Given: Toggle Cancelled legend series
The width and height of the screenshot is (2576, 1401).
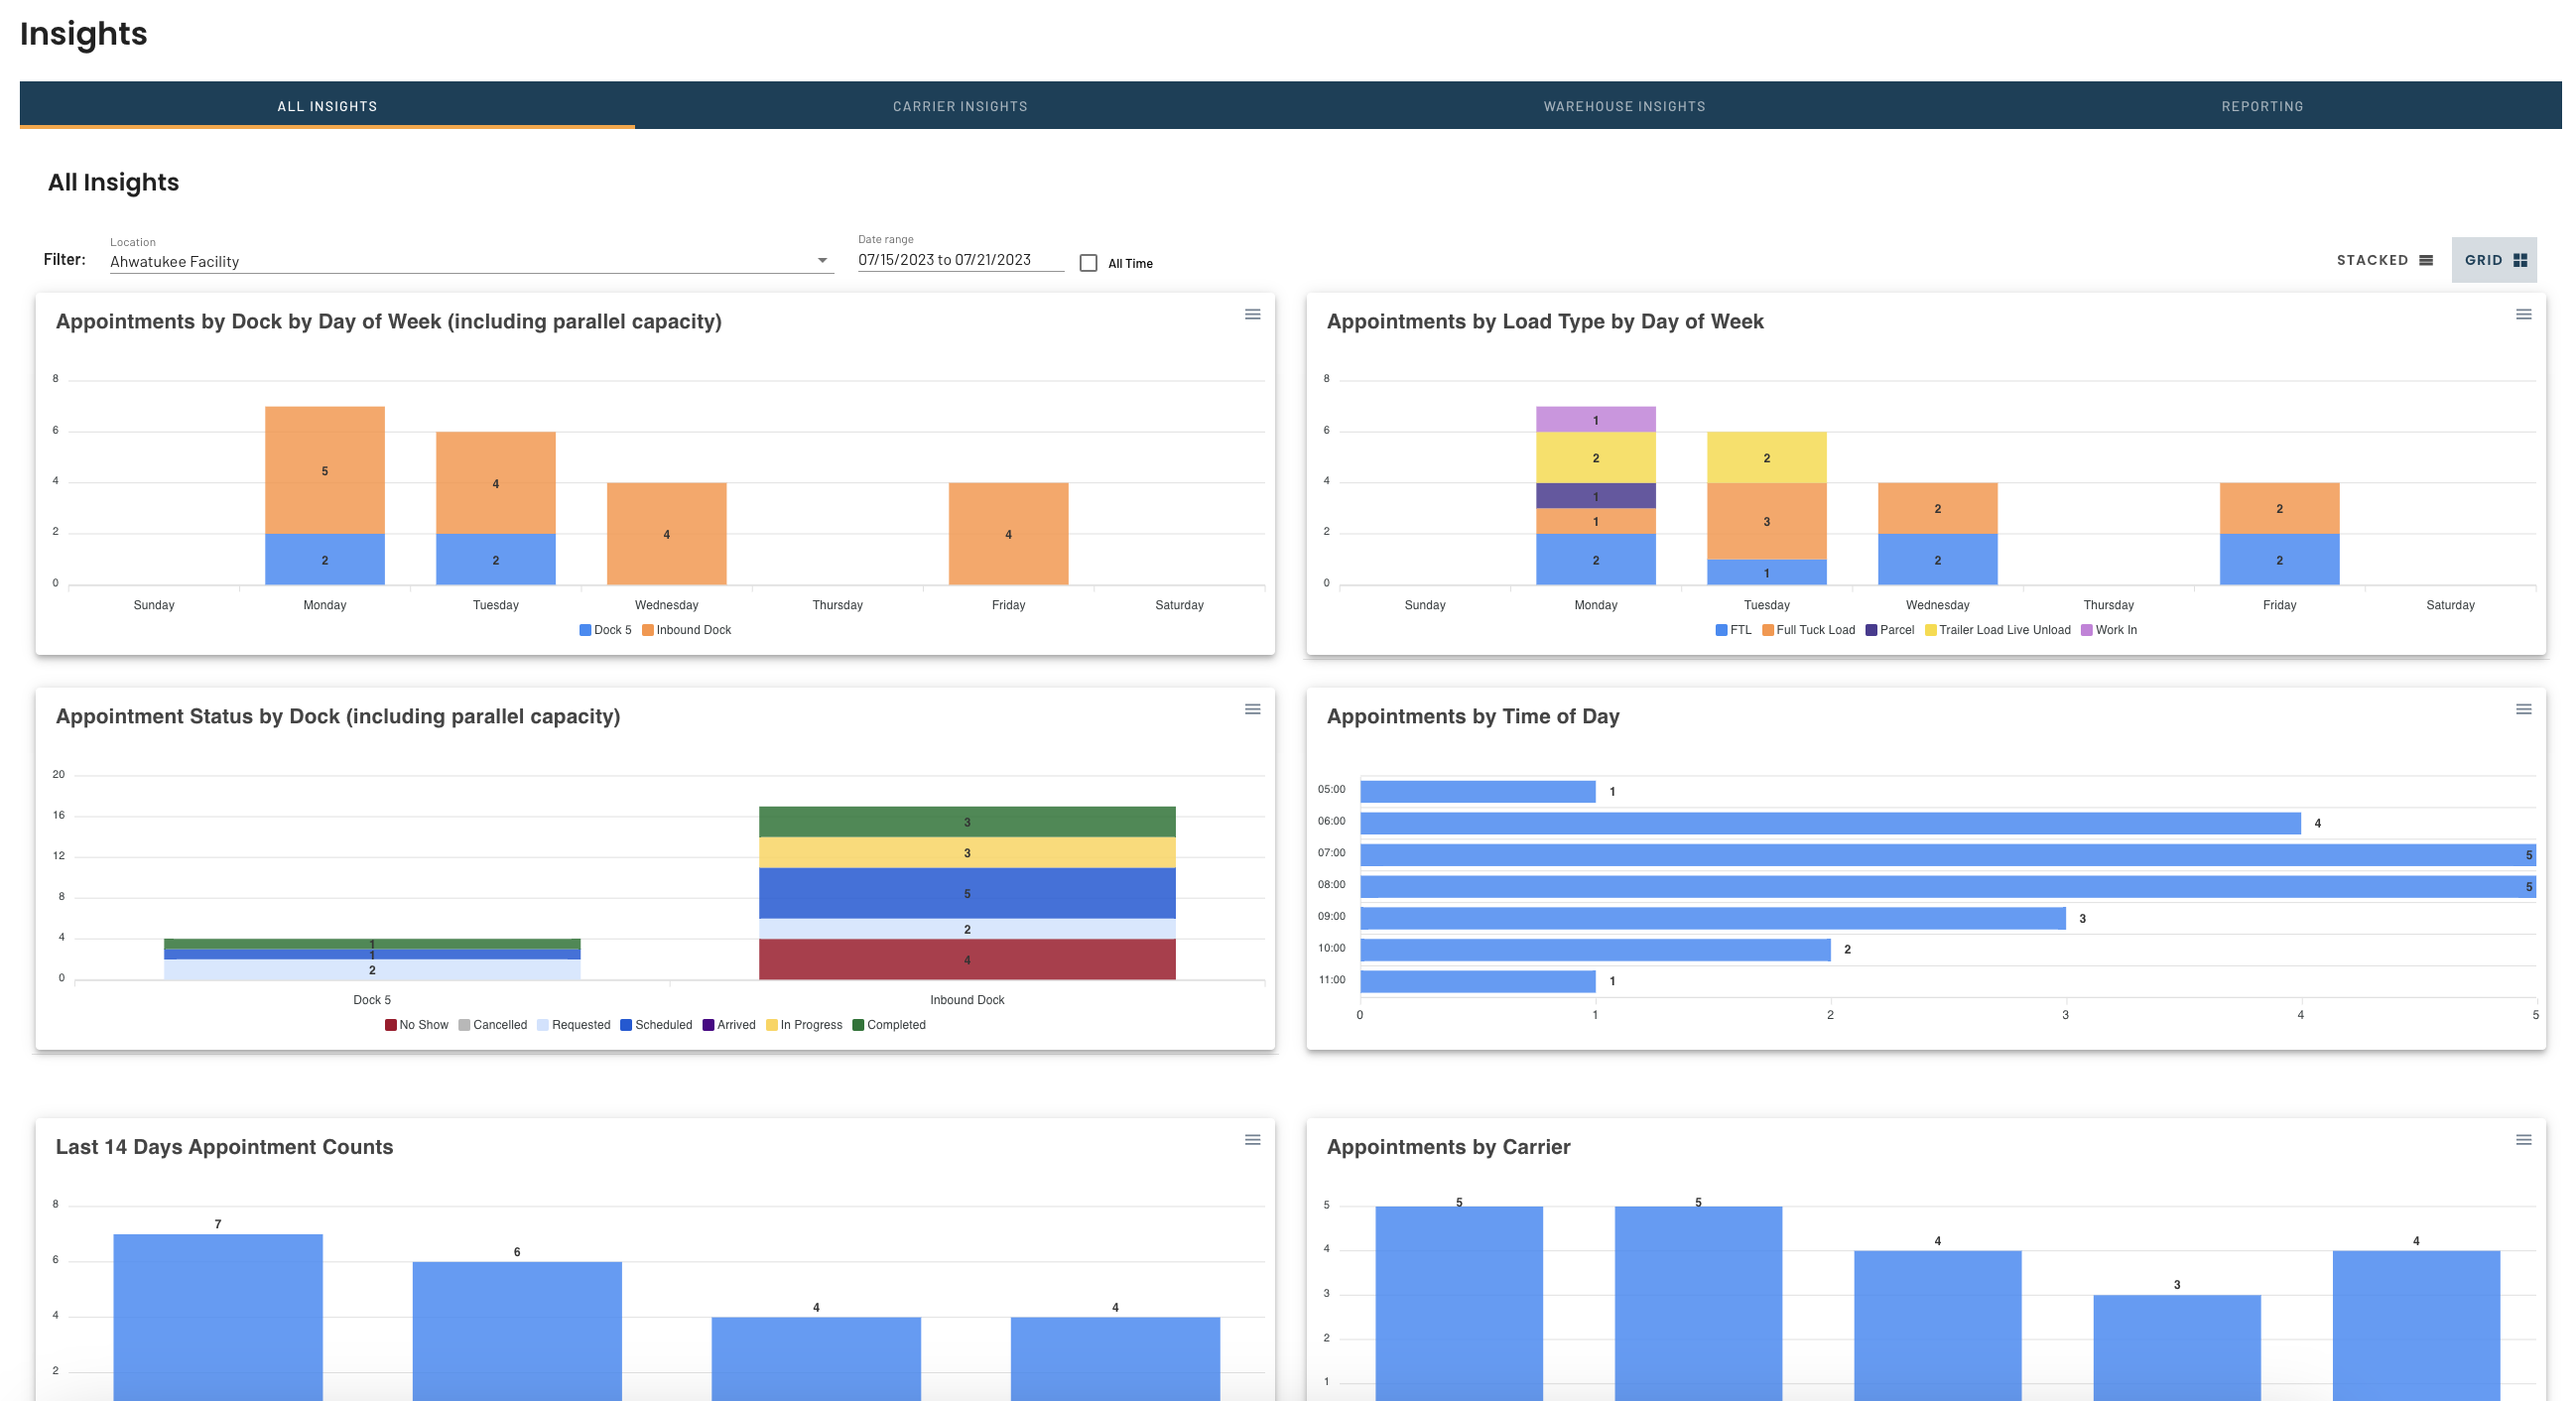Looking at the screenshot, I should pos(493,1025).
